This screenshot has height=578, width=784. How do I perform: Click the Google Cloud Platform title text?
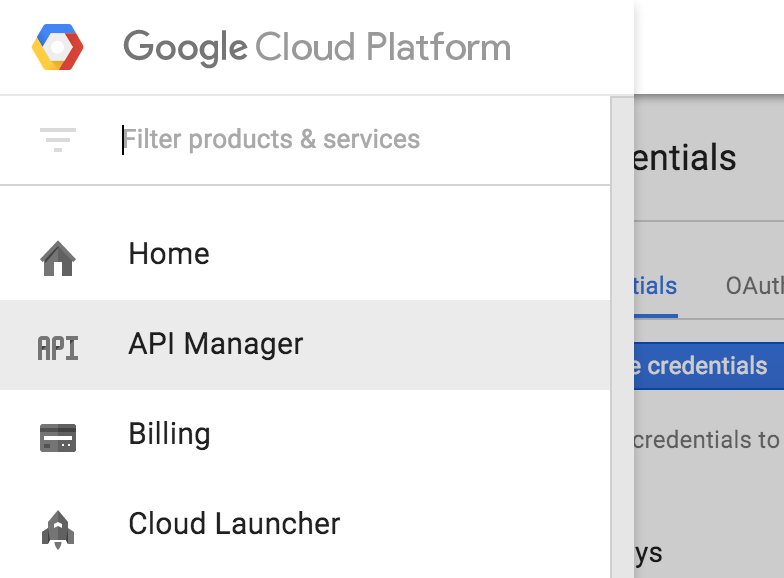317,48
